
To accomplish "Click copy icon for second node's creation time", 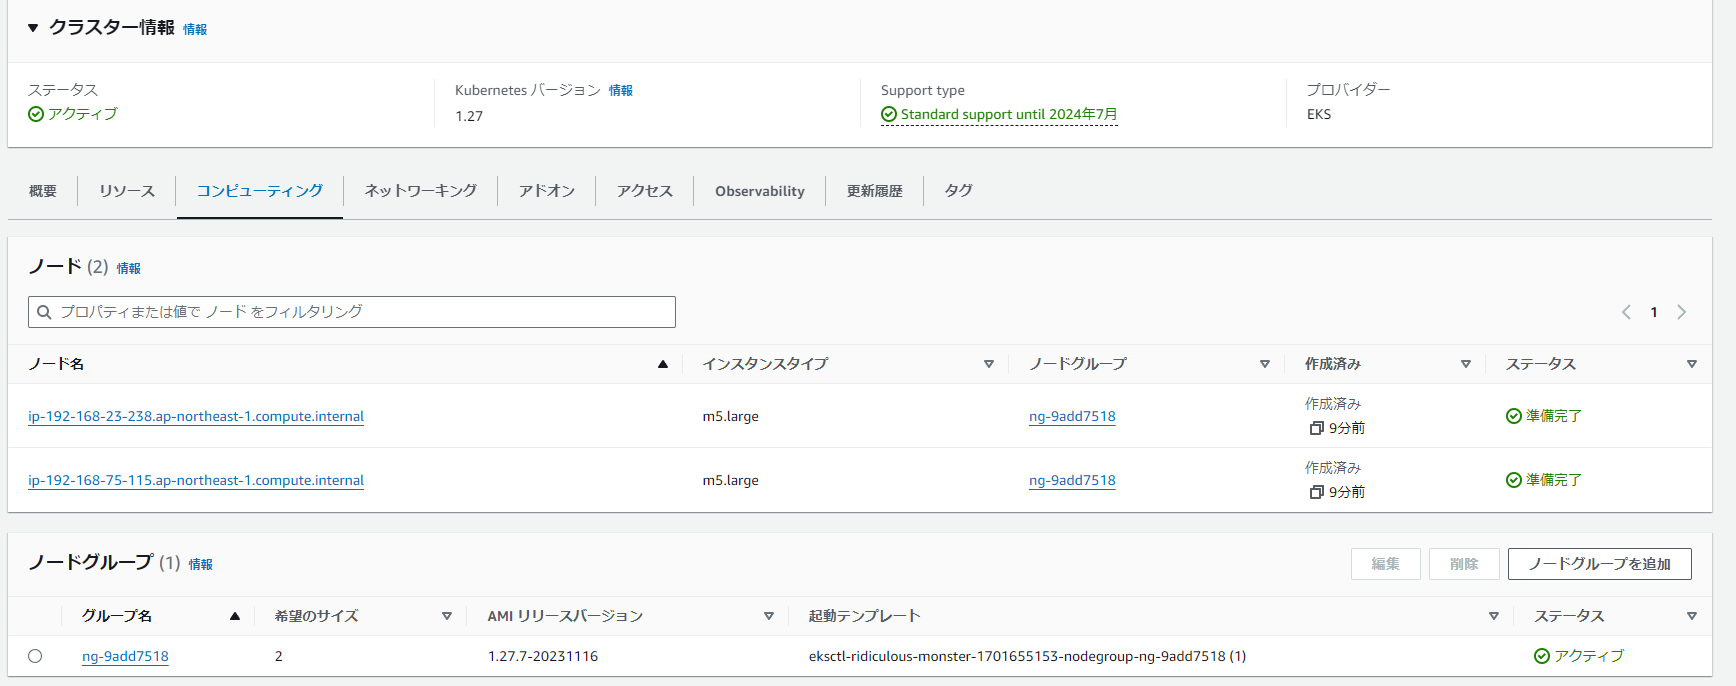I will pyautogui.click(x=1316, y=492).
